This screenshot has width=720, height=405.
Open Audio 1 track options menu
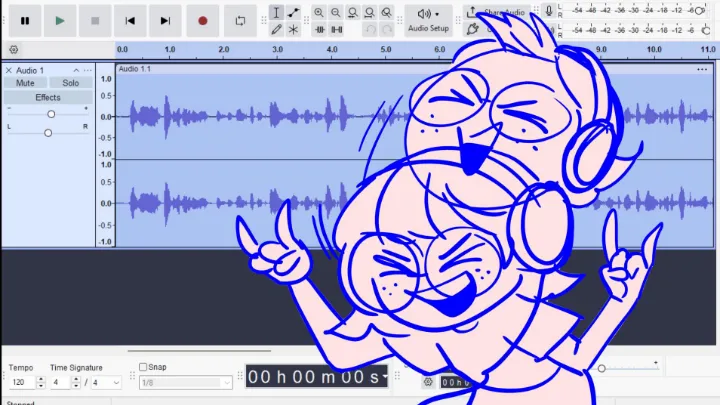pyautogui.click(x=87, y=70)
